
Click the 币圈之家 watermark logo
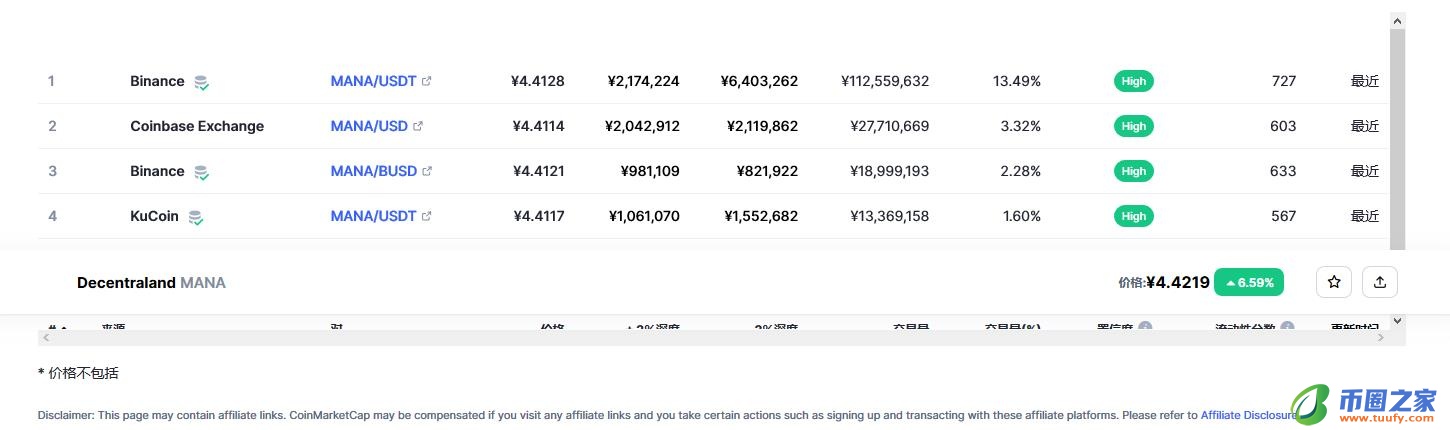click(x=1363, y=404)
